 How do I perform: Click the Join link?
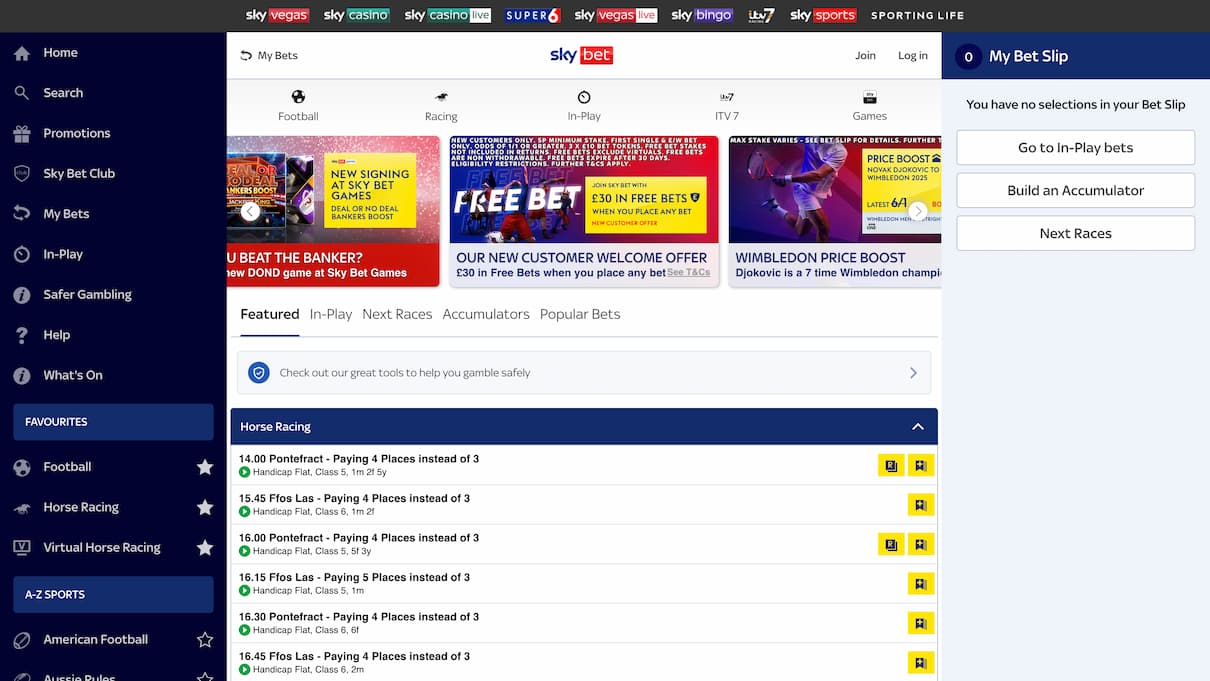865,56
